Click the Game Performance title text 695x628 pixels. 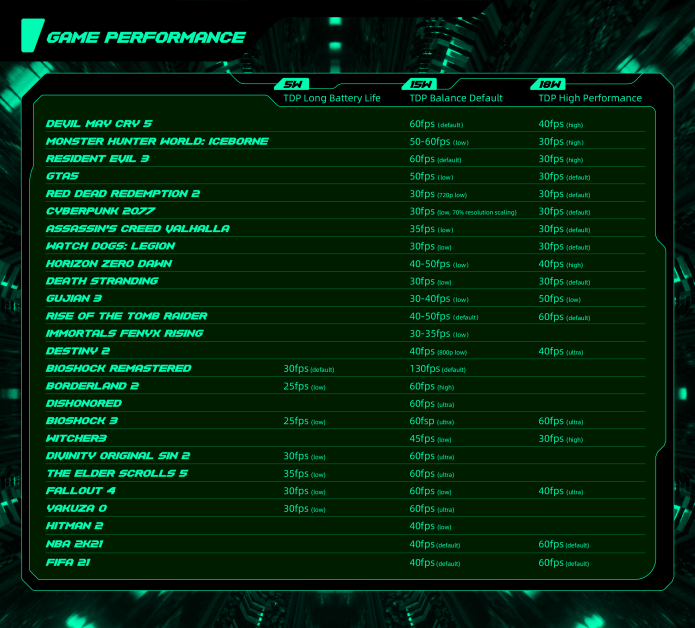pos(146,38)
